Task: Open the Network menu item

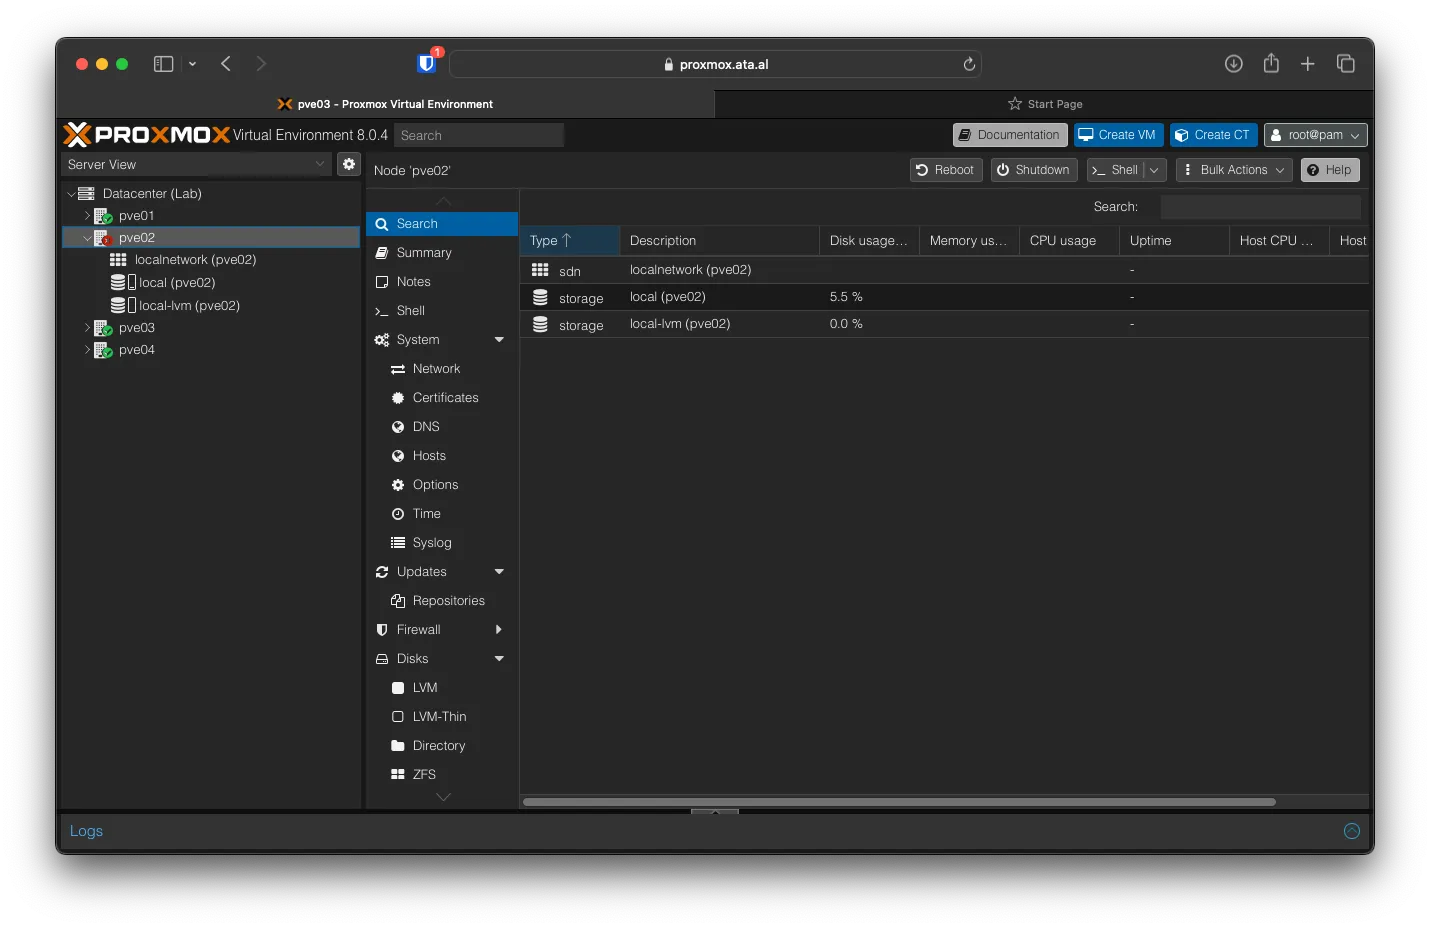Action: tap(442, 369)
